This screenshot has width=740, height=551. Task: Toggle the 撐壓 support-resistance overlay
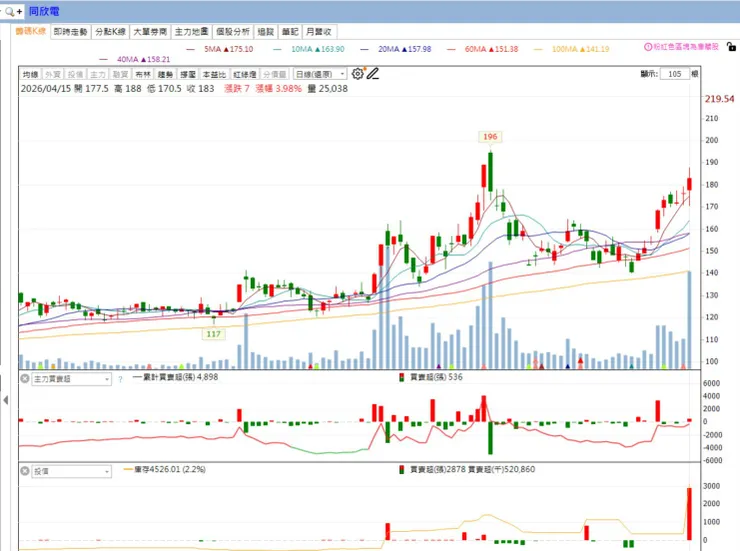pos(188,75)
